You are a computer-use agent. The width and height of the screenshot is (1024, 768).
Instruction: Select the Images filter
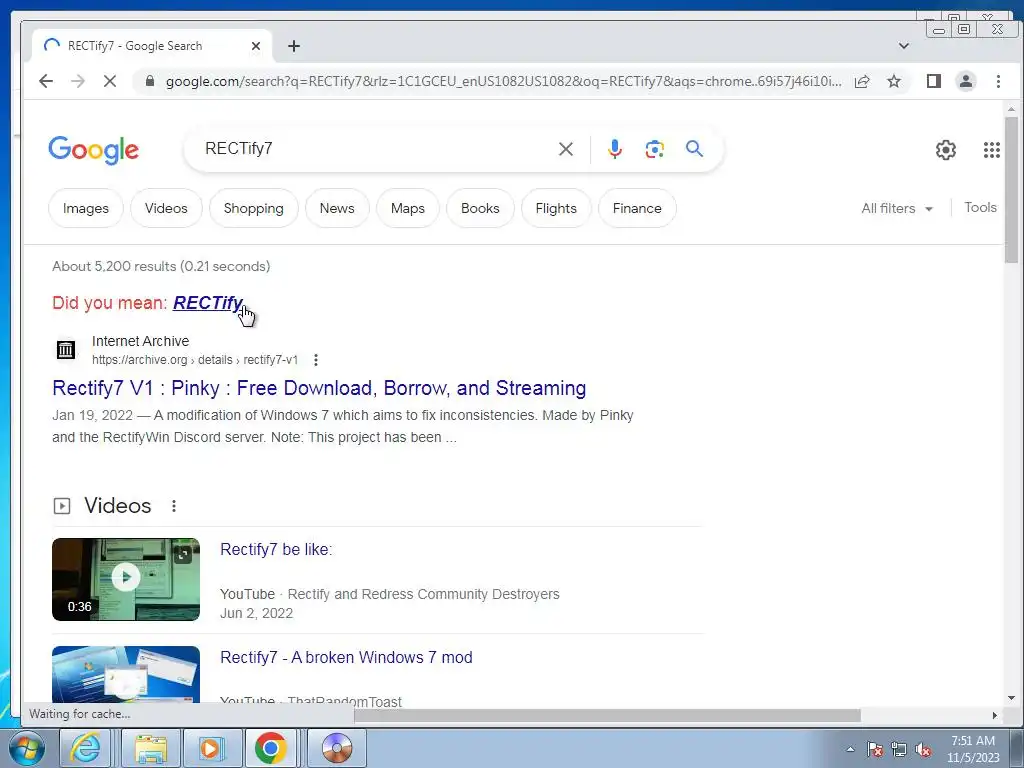click(x=86, y=208)
